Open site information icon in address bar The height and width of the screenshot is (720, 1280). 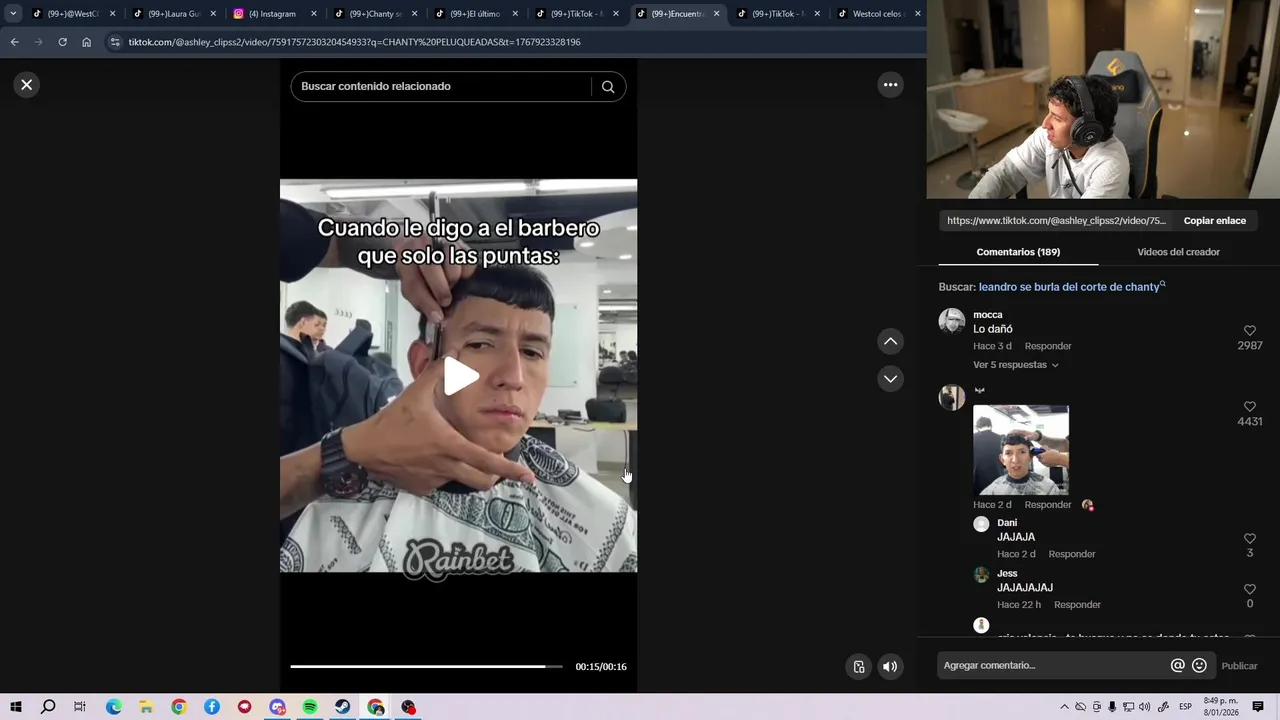pos(115,42)
